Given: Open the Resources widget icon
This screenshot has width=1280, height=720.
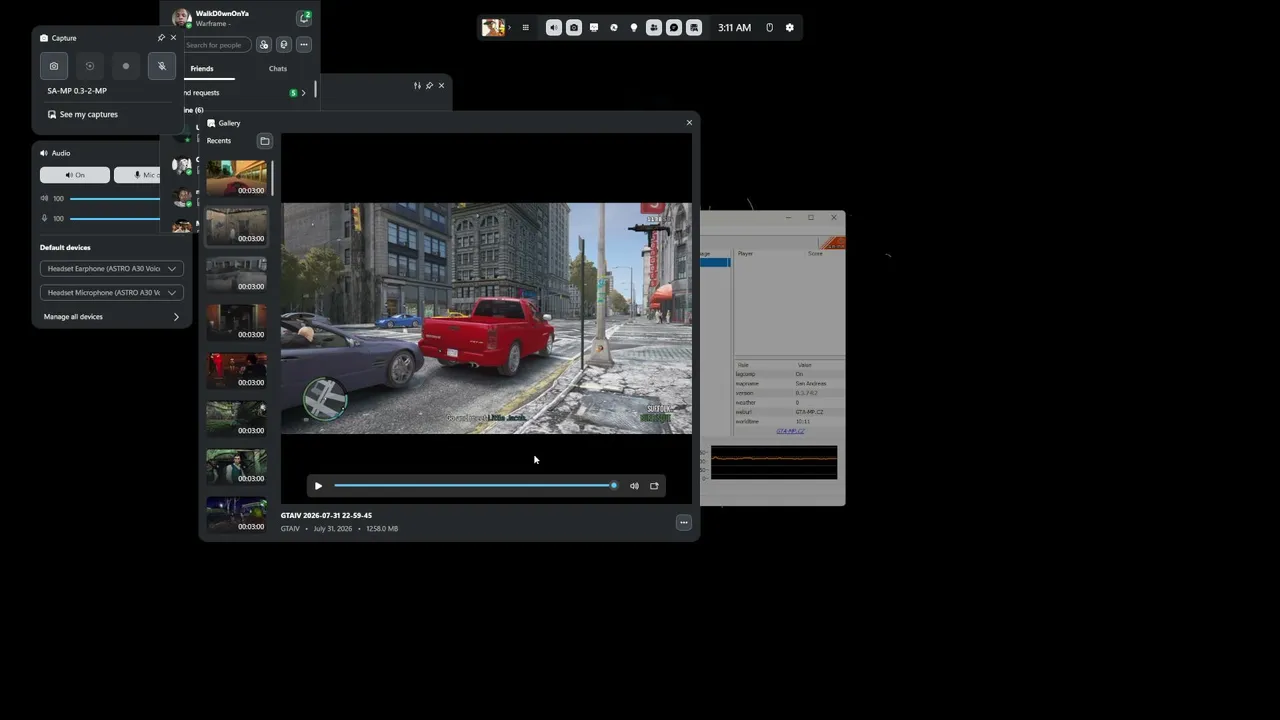Looking at the screenshot, I should [x=614, y=28].
